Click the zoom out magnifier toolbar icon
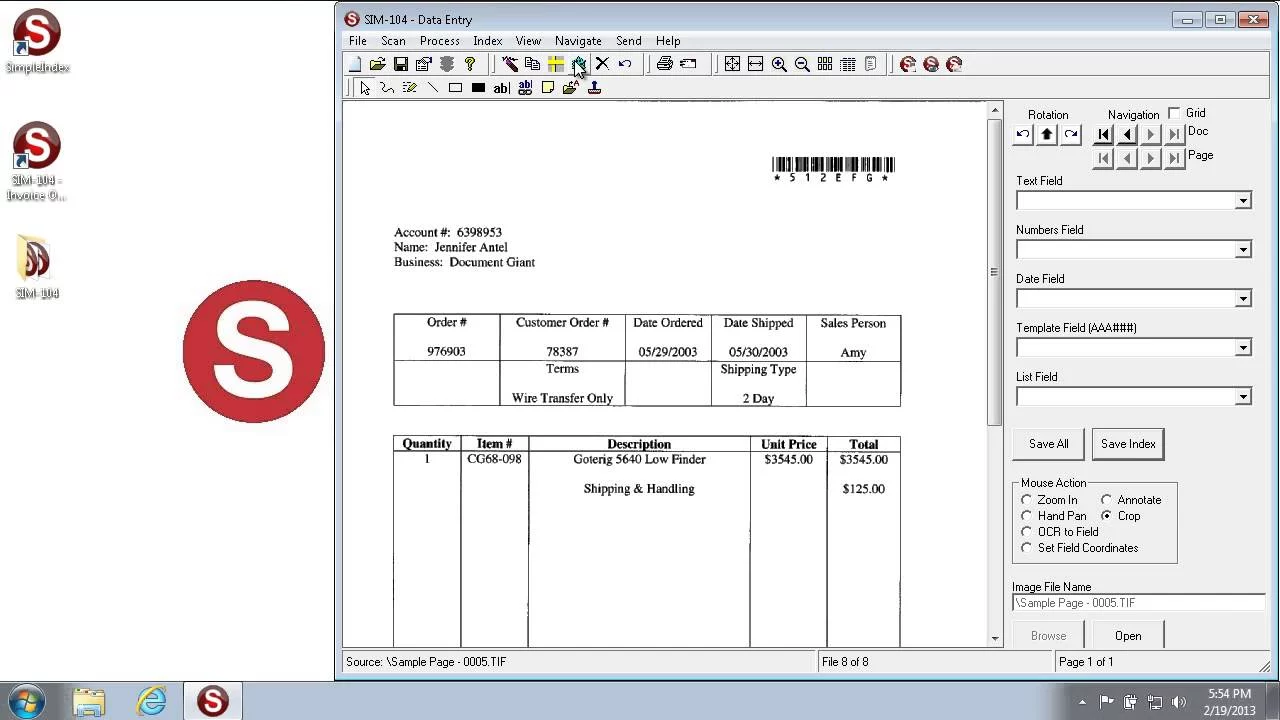This screenshot has width=1280, height=720. pyautogui.click(x=802, y=64)
